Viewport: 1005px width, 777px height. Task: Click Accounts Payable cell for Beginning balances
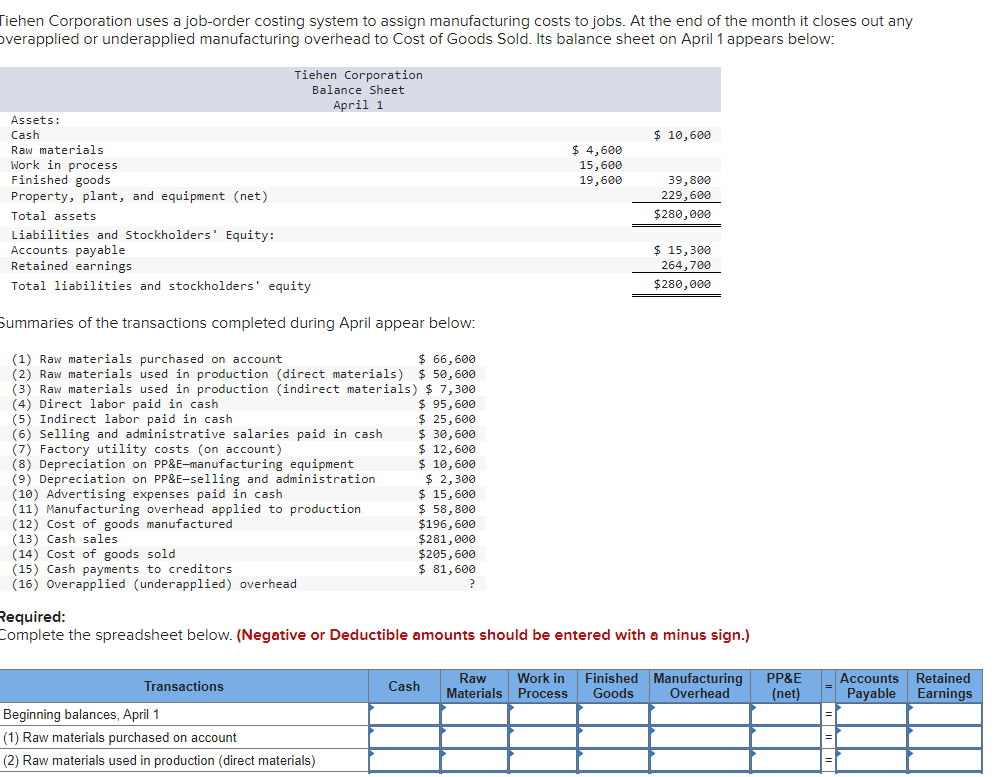(x=871, y=714)
